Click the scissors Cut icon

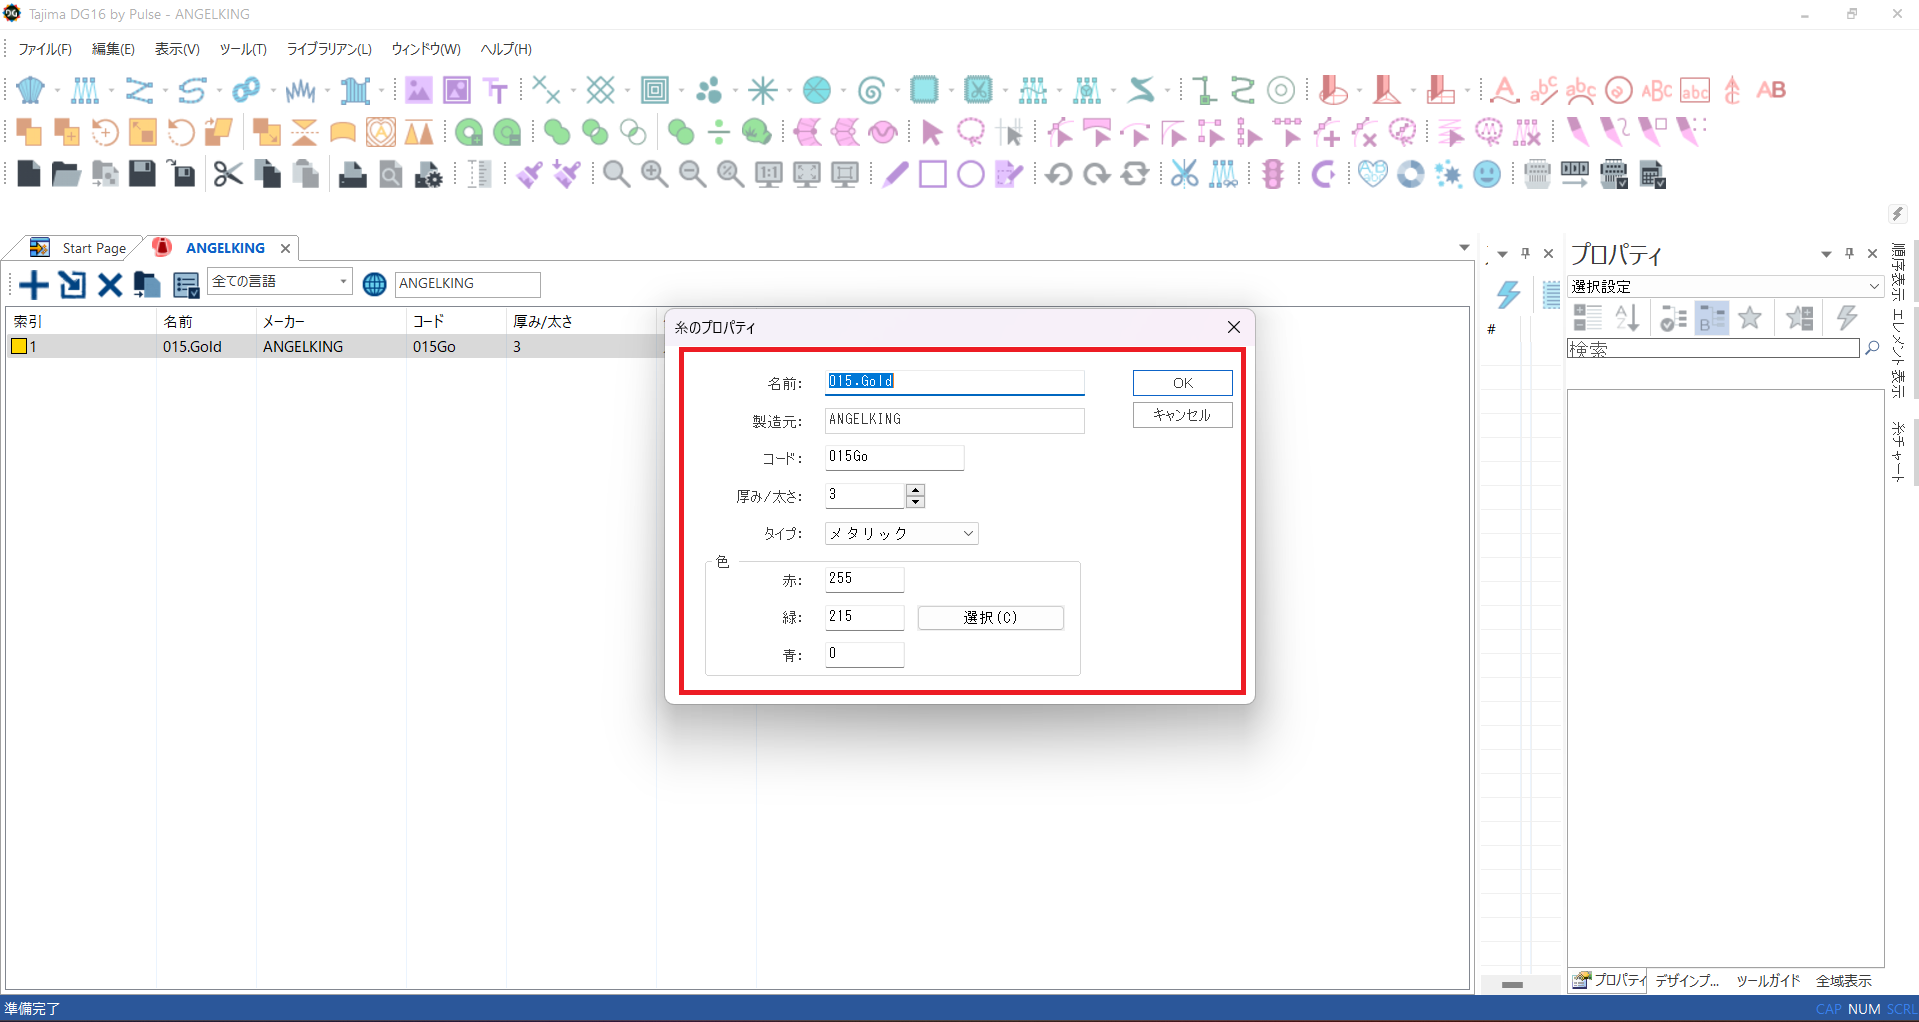(228, 174)
